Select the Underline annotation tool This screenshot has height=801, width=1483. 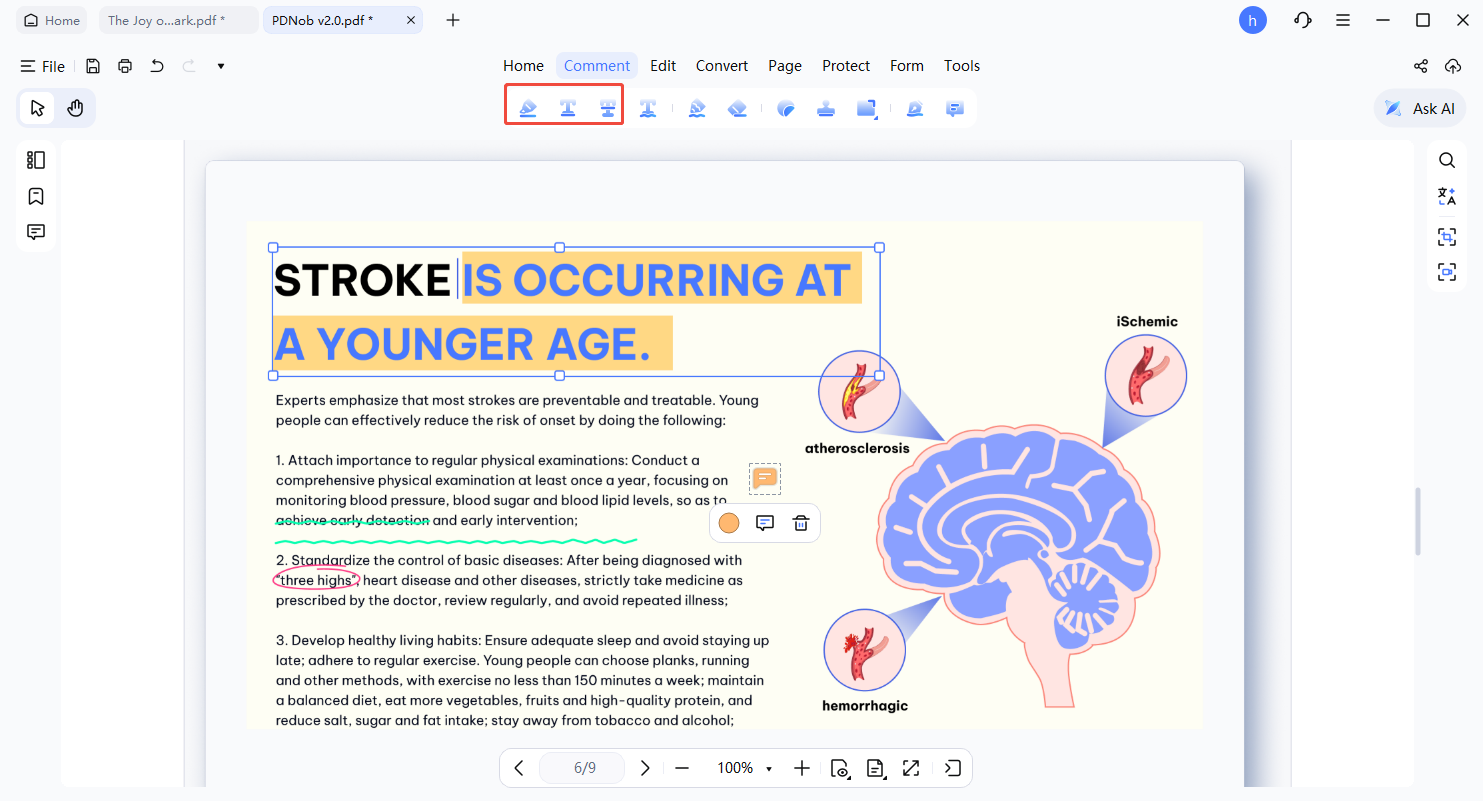pos(568,107)
